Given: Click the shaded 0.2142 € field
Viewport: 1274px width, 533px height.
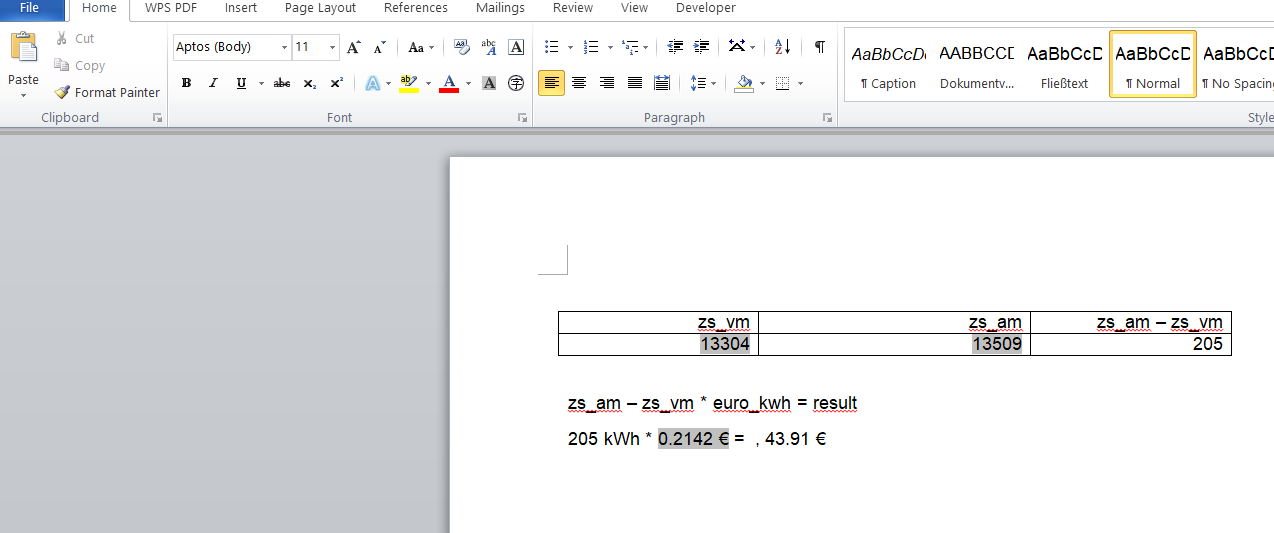Looking at the screenshot, I should click(x=694, y=438).
